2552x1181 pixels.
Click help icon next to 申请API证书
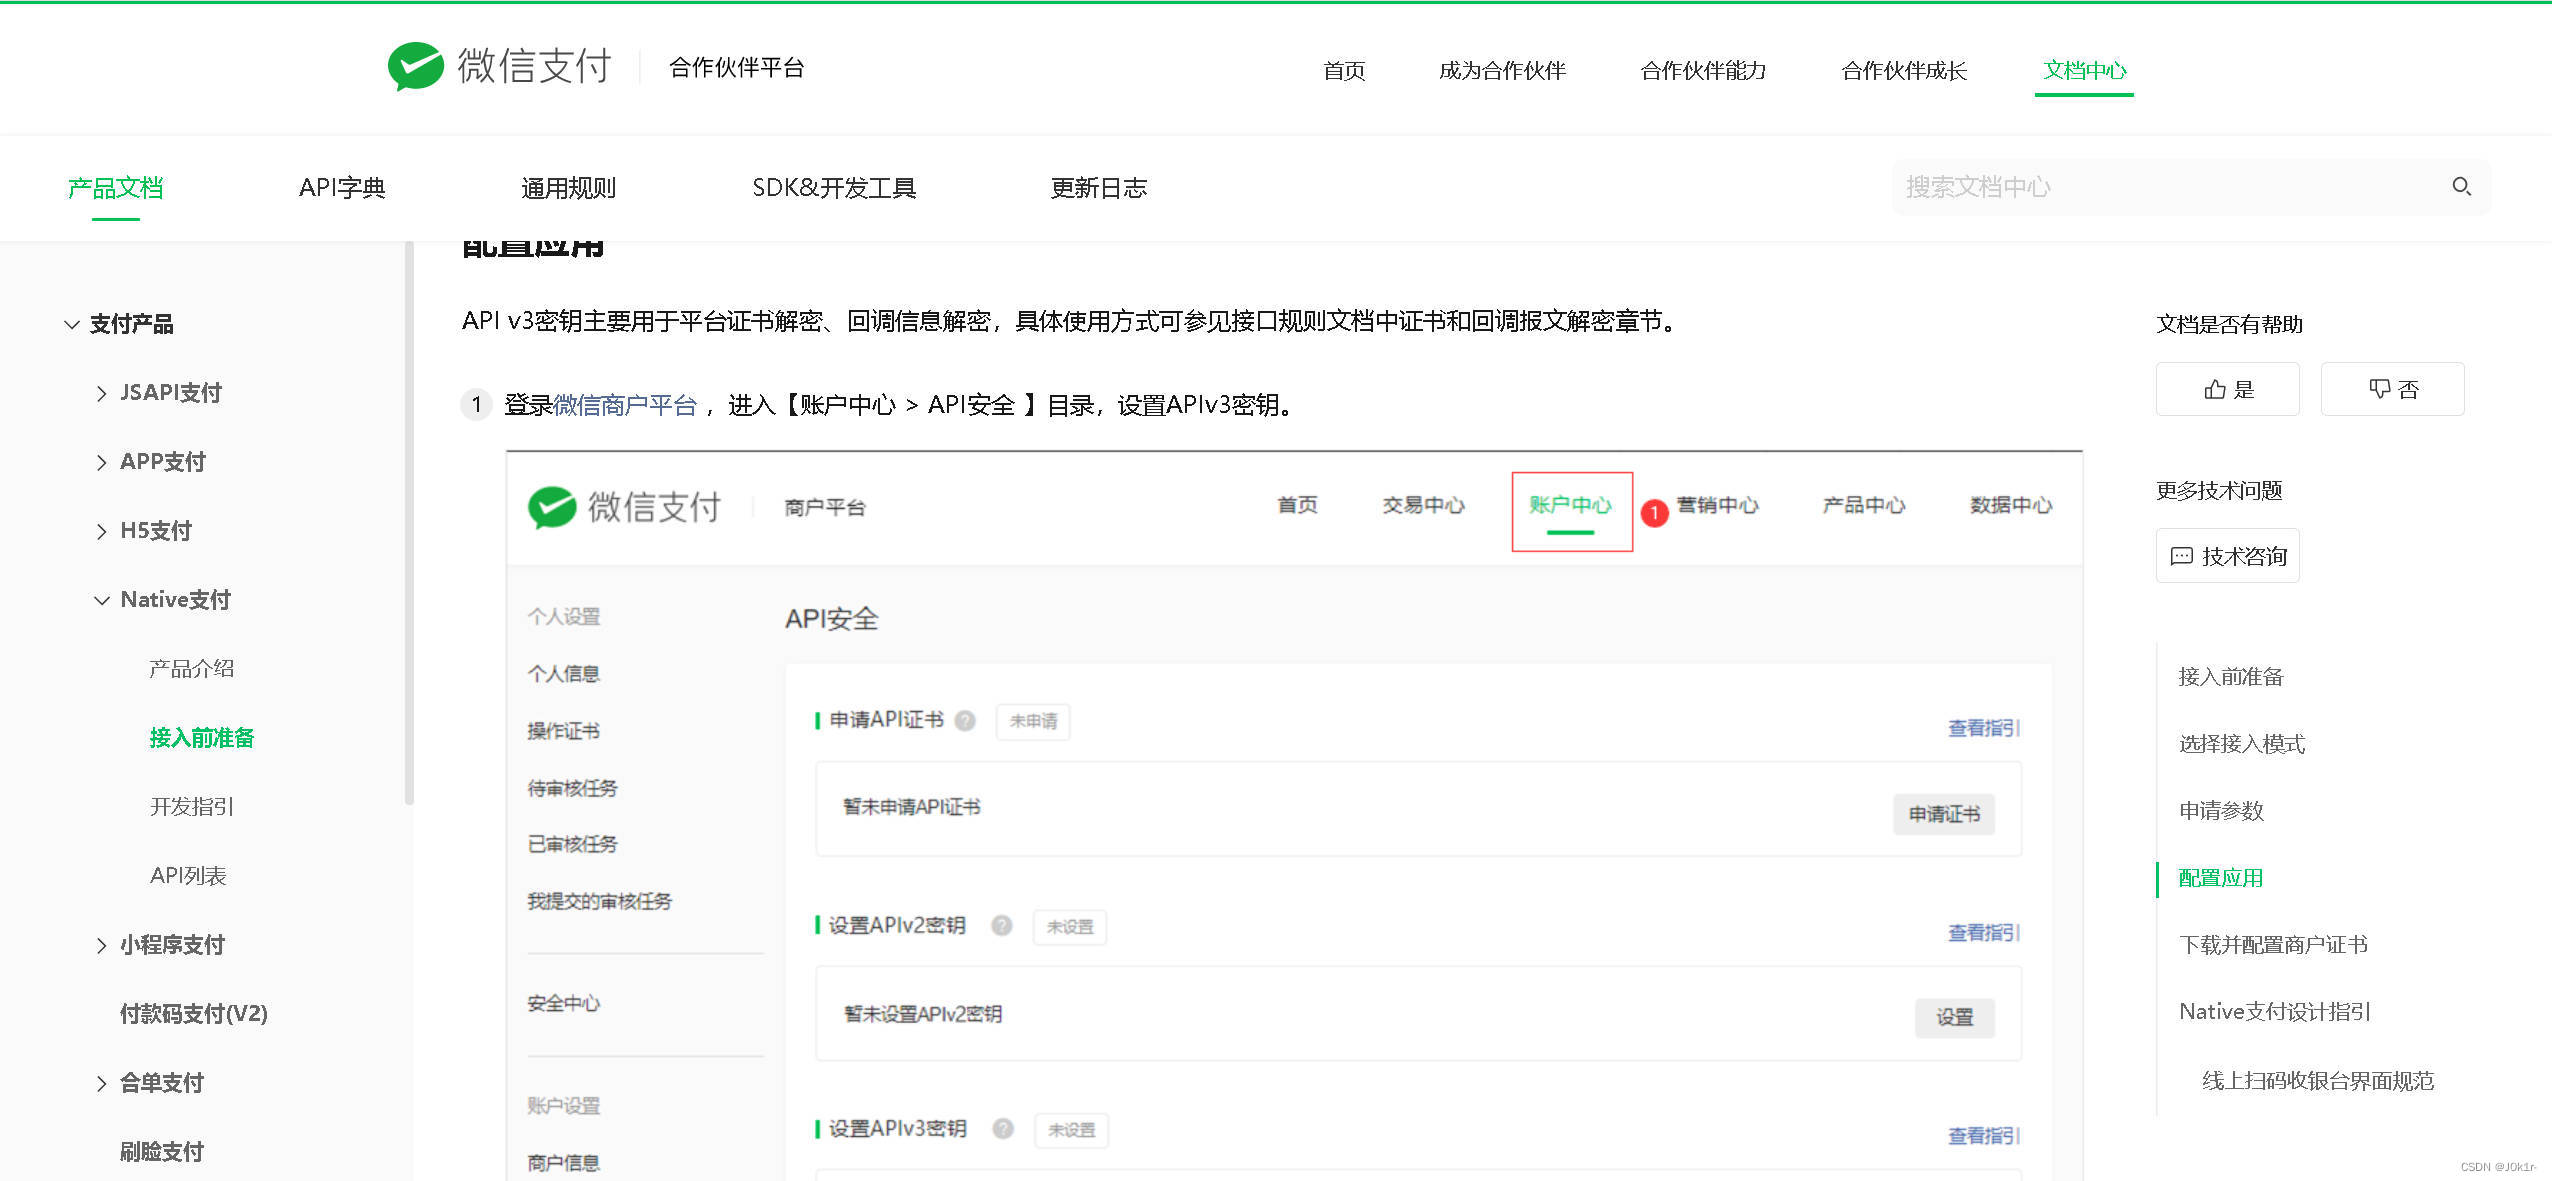pos(964,721)
